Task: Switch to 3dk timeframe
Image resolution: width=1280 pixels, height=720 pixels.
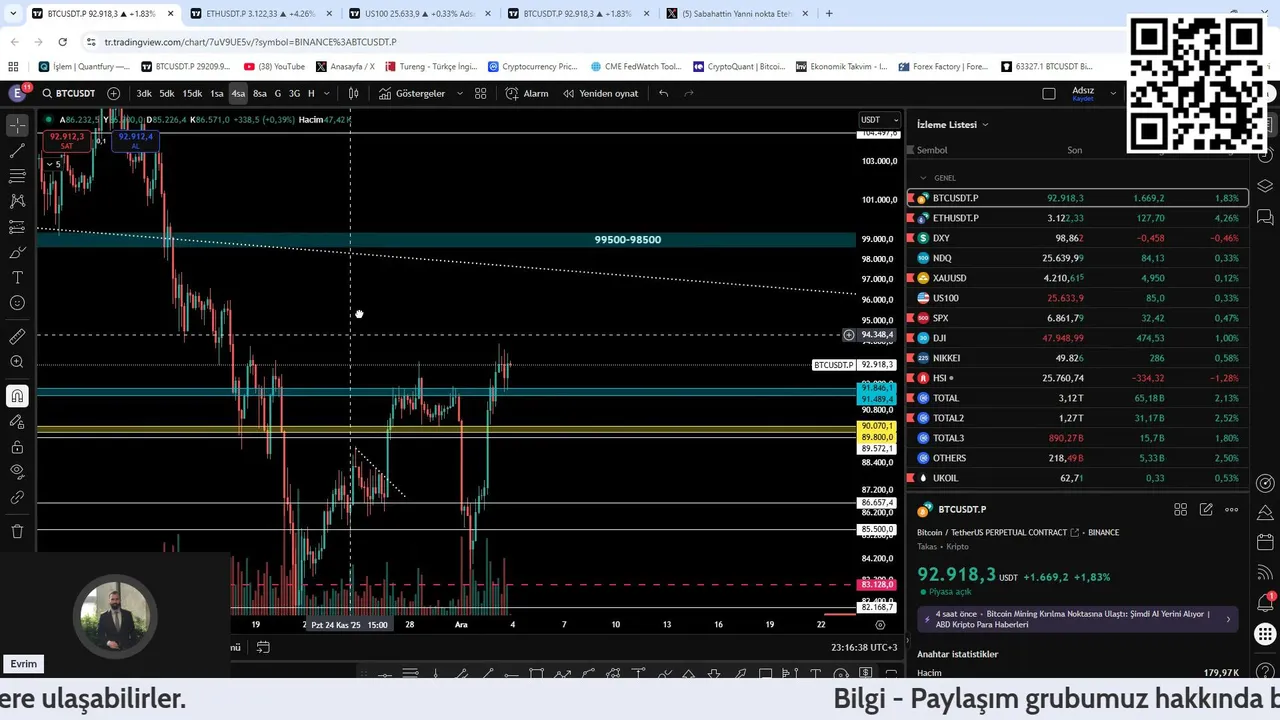Action: [144, 93]
